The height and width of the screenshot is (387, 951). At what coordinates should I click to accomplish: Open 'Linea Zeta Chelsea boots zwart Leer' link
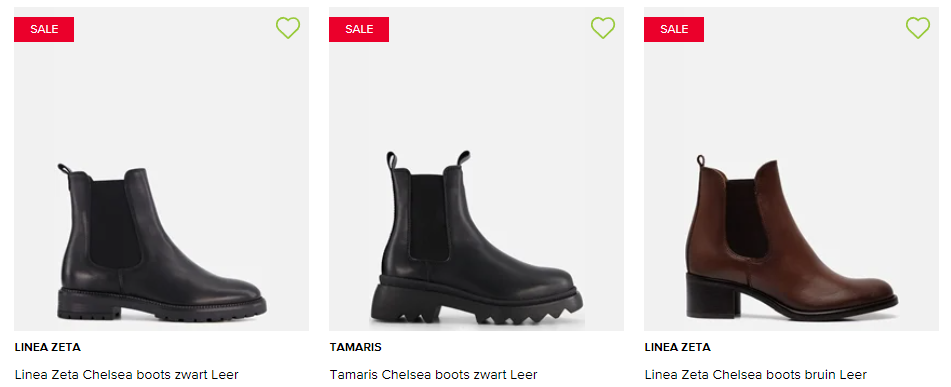[126, 375]
